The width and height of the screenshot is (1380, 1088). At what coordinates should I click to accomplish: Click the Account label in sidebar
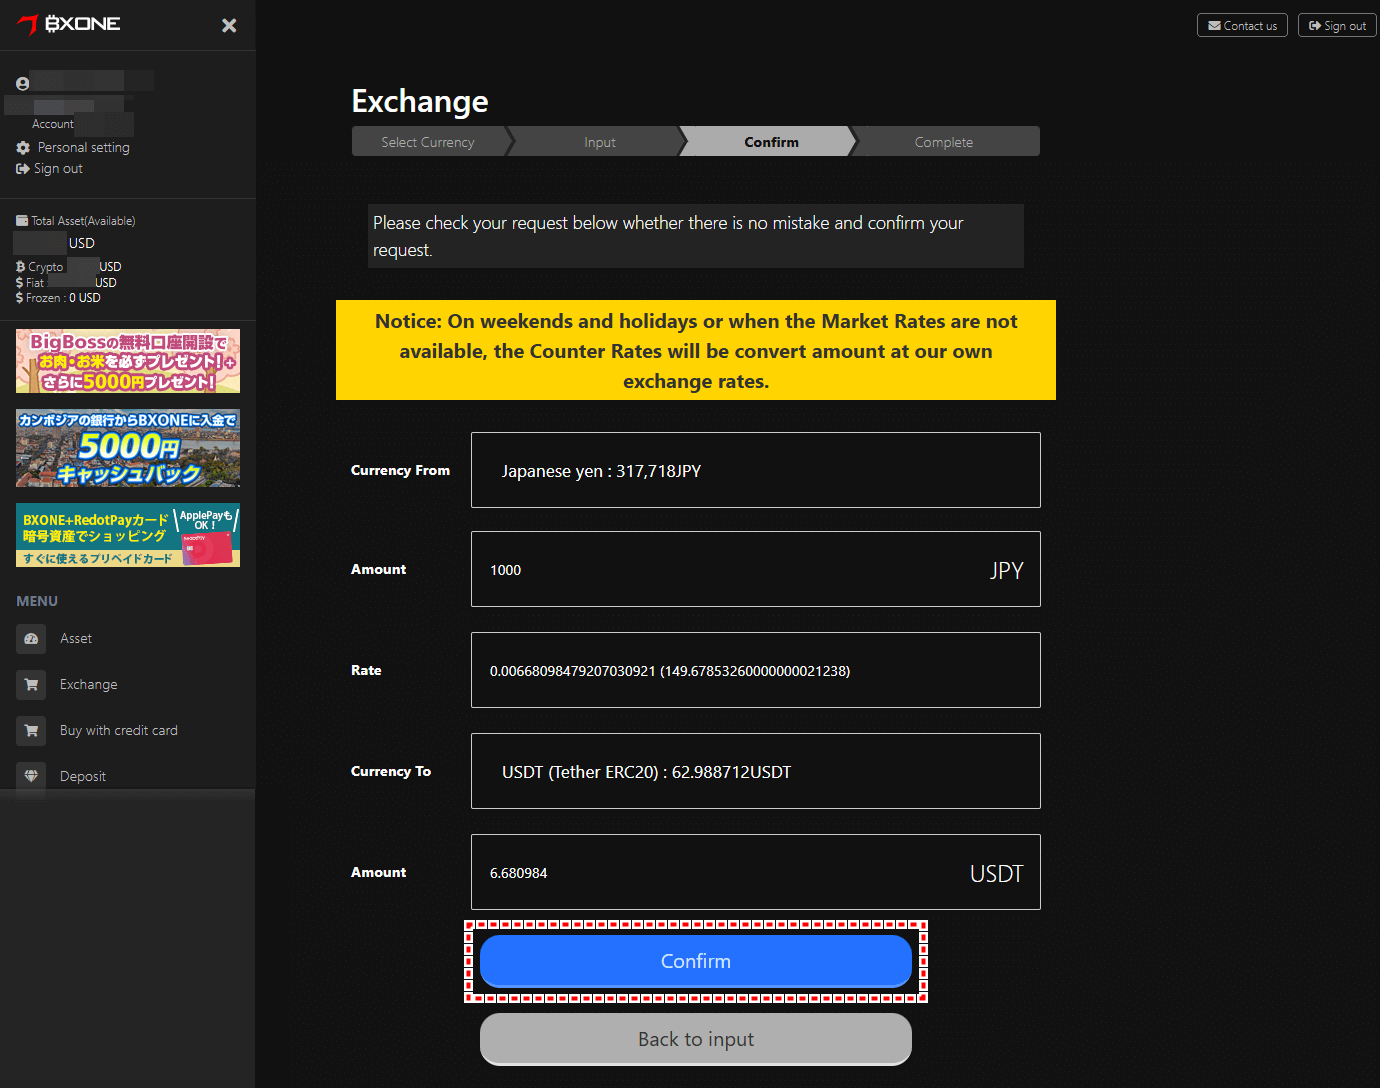click(x=53, y=124)
